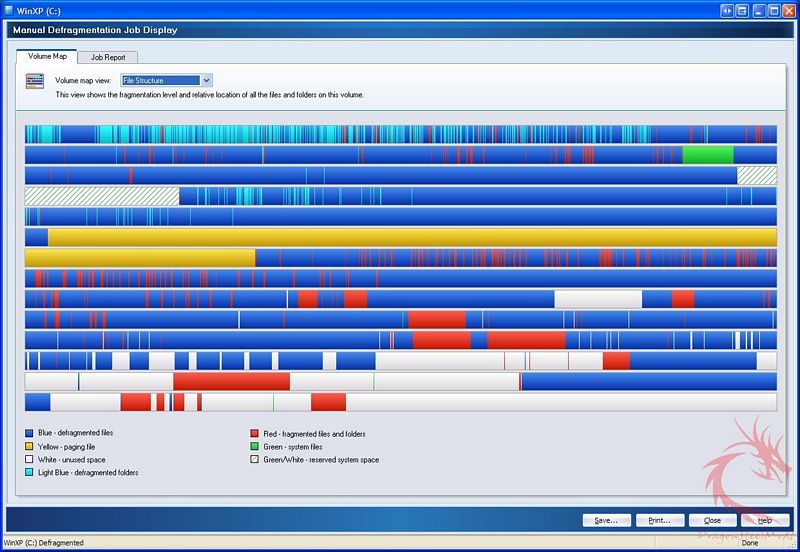Click the green/white reserved system space swatch

[255, 460]
